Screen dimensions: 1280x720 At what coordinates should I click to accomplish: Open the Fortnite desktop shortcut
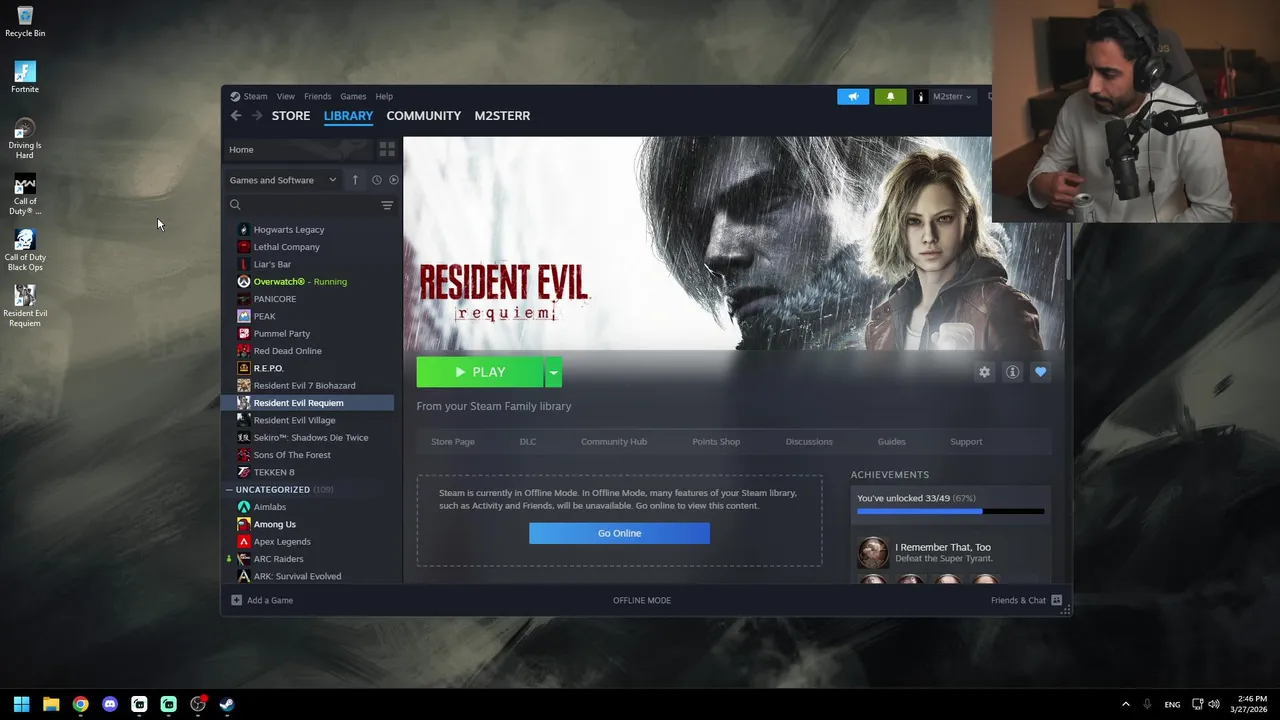click(25, 77)
